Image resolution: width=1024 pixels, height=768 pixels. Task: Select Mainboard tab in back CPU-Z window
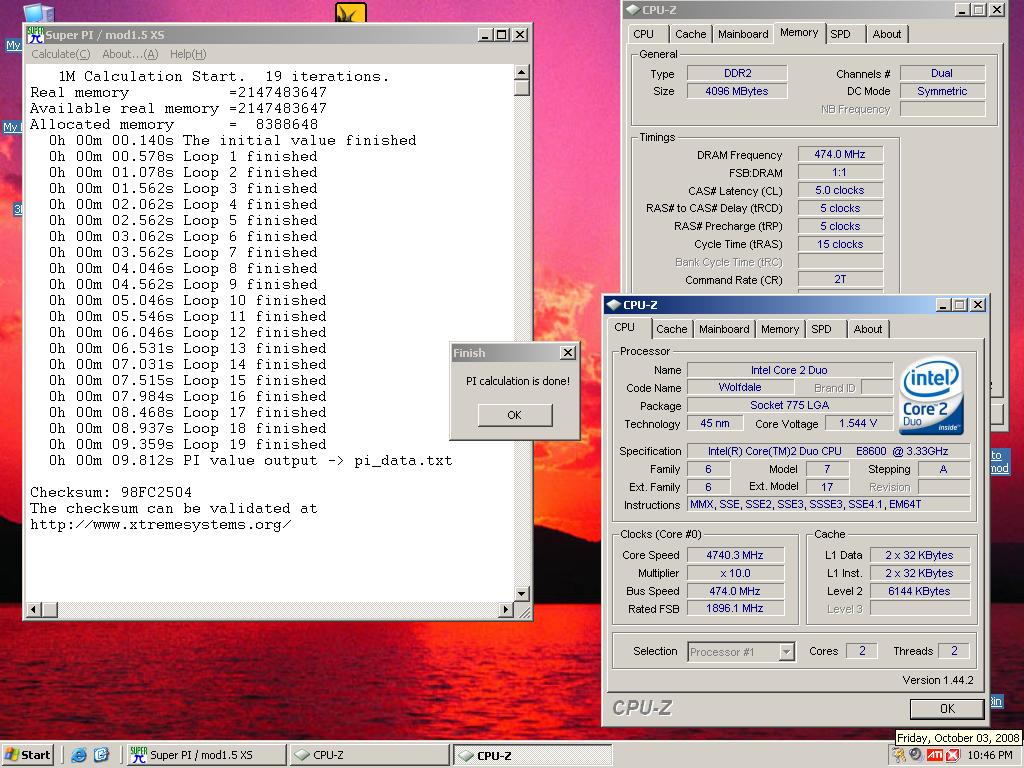[x=743, y=34]
